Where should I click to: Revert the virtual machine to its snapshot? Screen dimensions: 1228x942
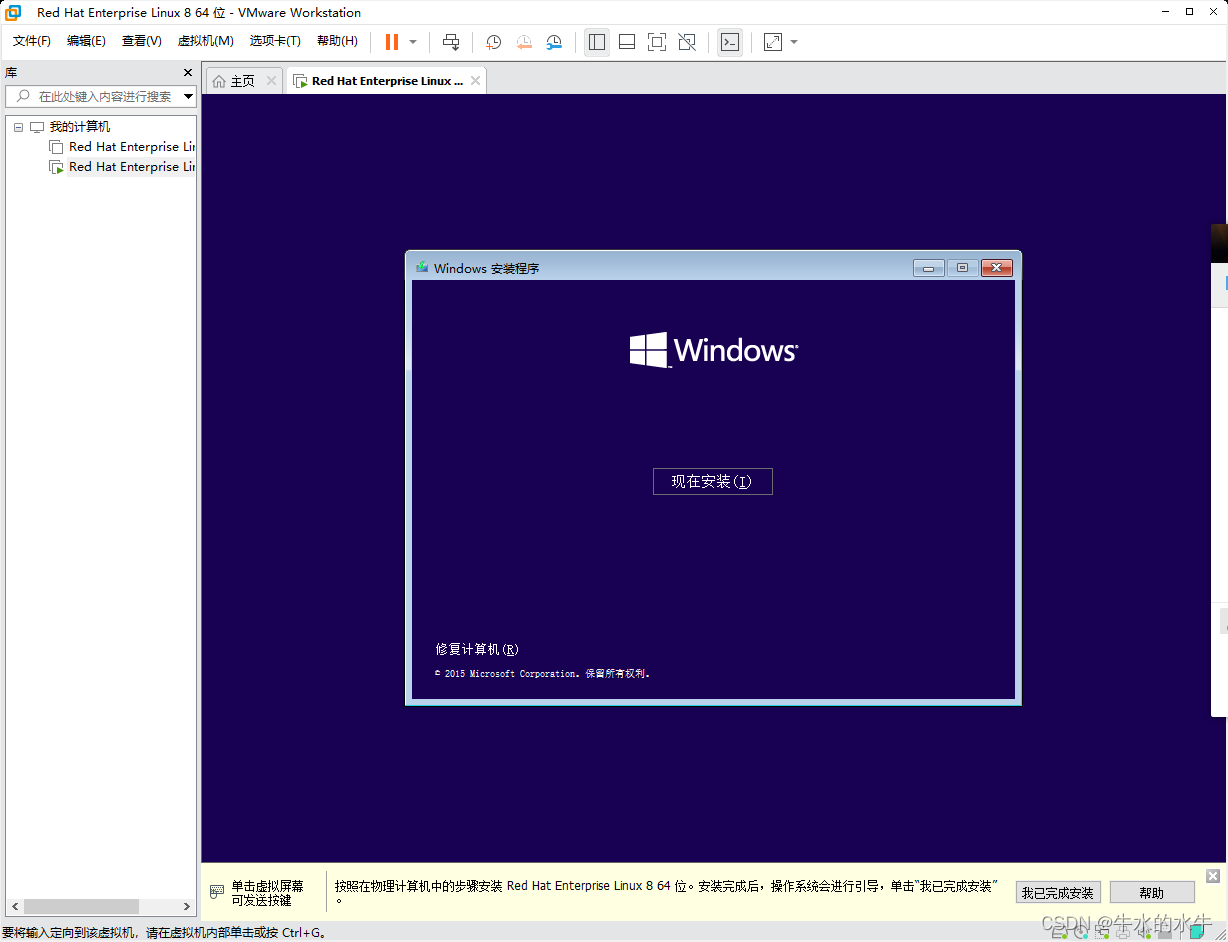point(524,42)
